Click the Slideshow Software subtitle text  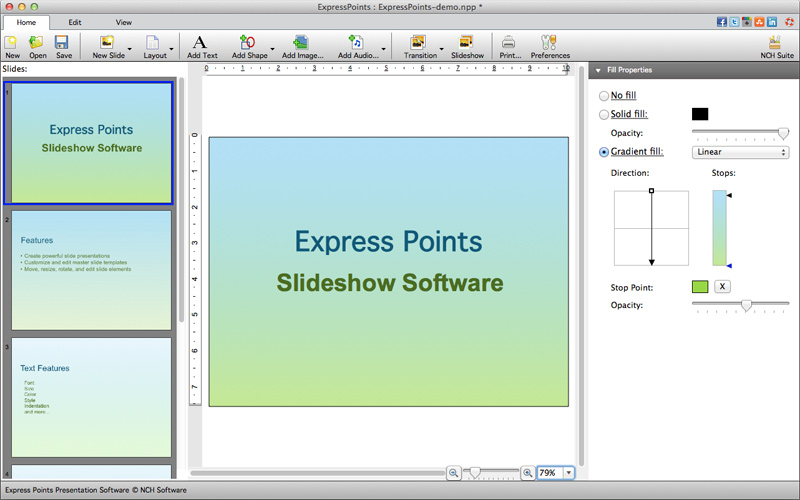pos(390,283)
